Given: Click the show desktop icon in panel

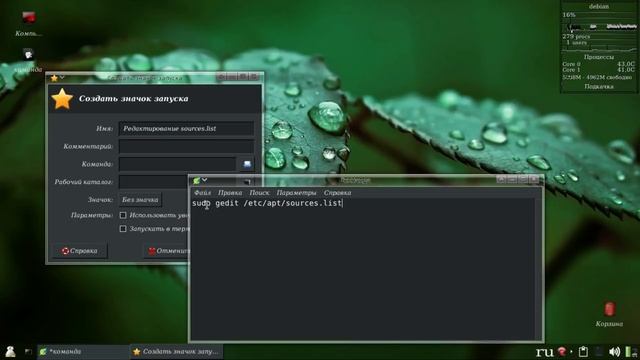Looking at the screenshot, I should [x=28, y=351].
